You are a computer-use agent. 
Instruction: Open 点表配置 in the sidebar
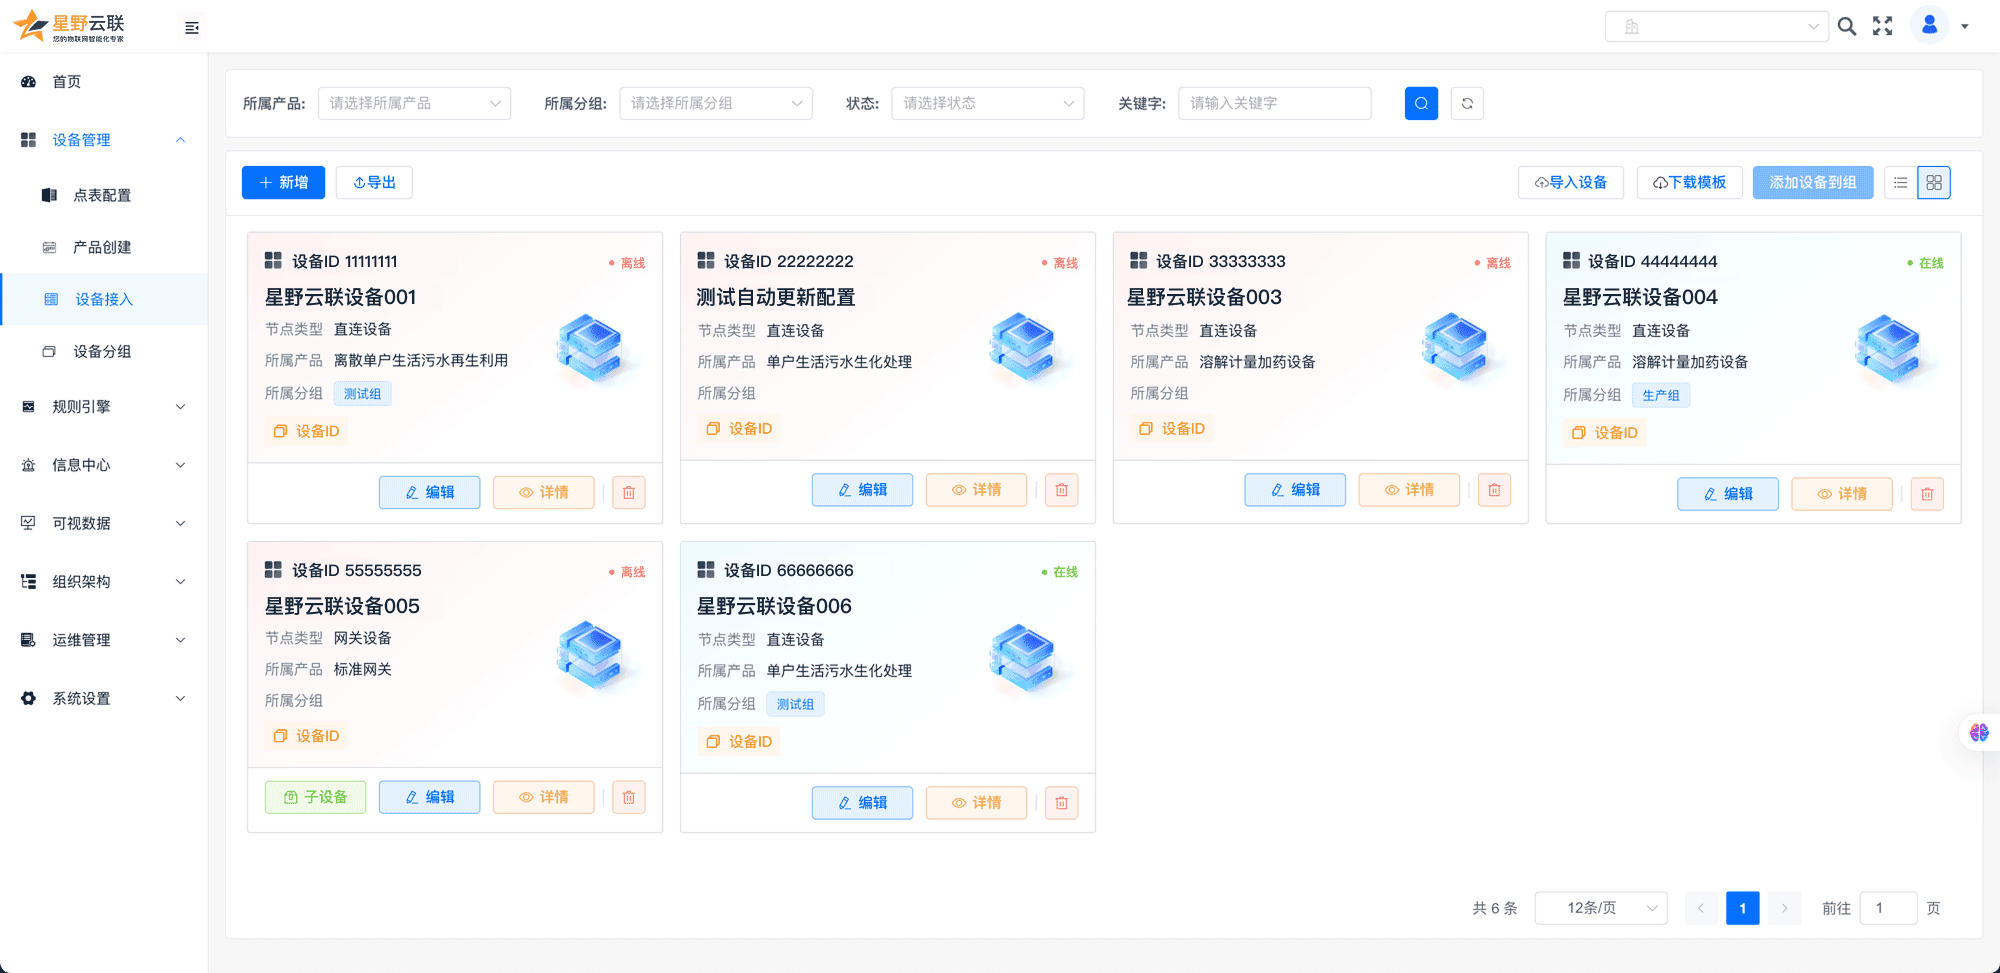(102, 195)
